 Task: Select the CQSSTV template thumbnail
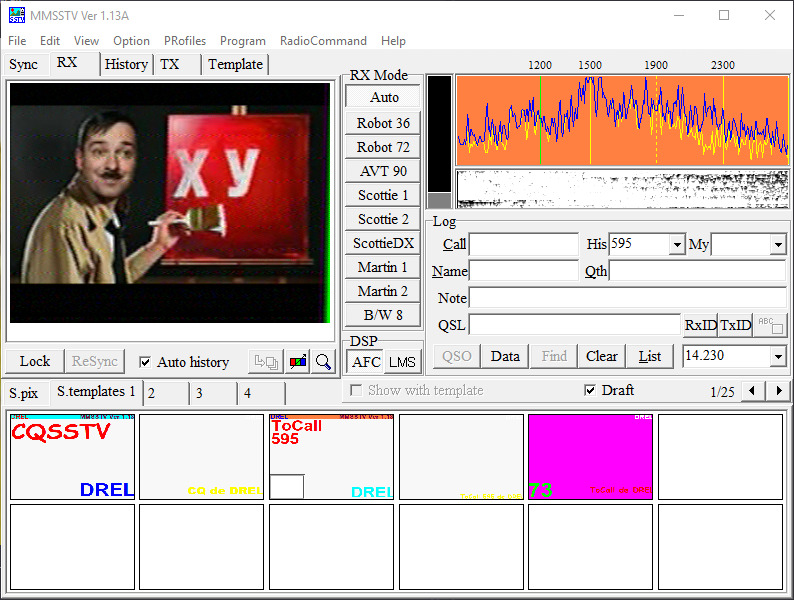[72, 457]
